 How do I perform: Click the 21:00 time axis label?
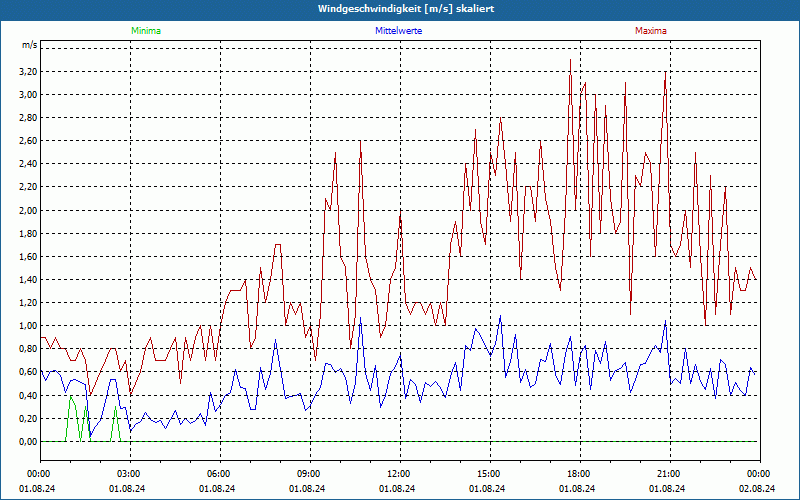pyautogui.click(x=670, y=474)
